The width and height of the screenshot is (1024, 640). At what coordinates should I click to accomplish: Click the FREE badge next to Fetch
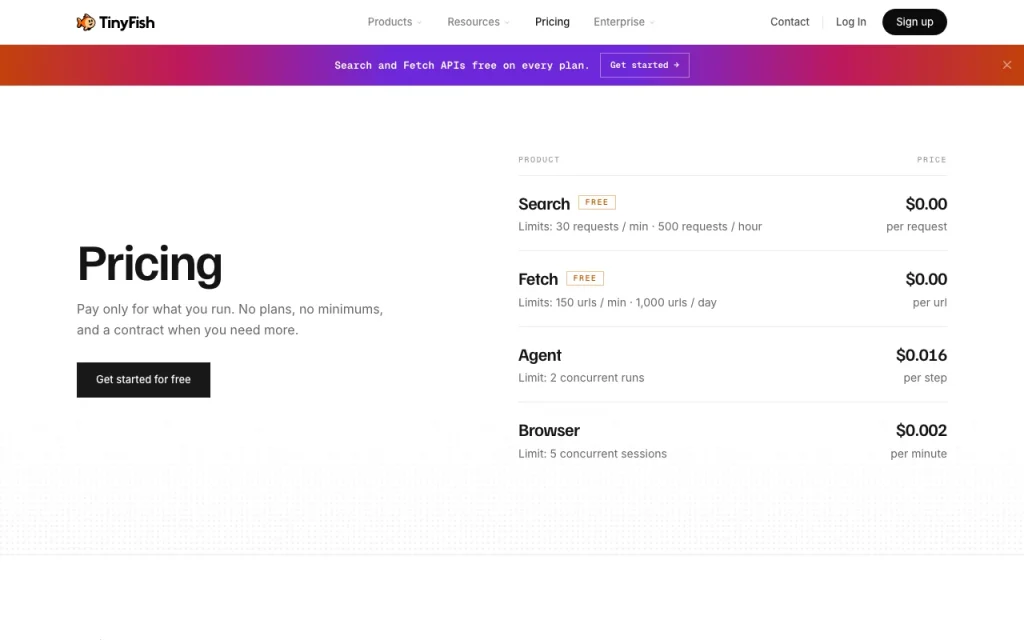click(x=584, y=278)
